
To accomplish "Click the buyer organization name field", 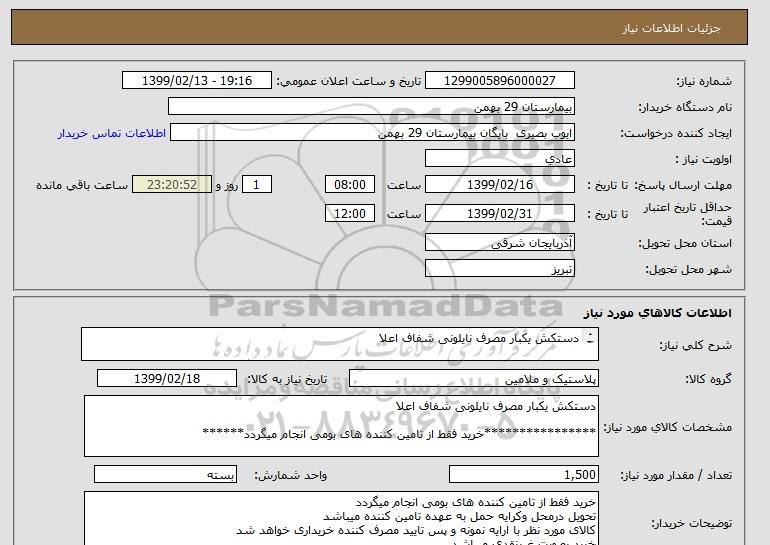I will pyautogui.click(x=371, y=107).
